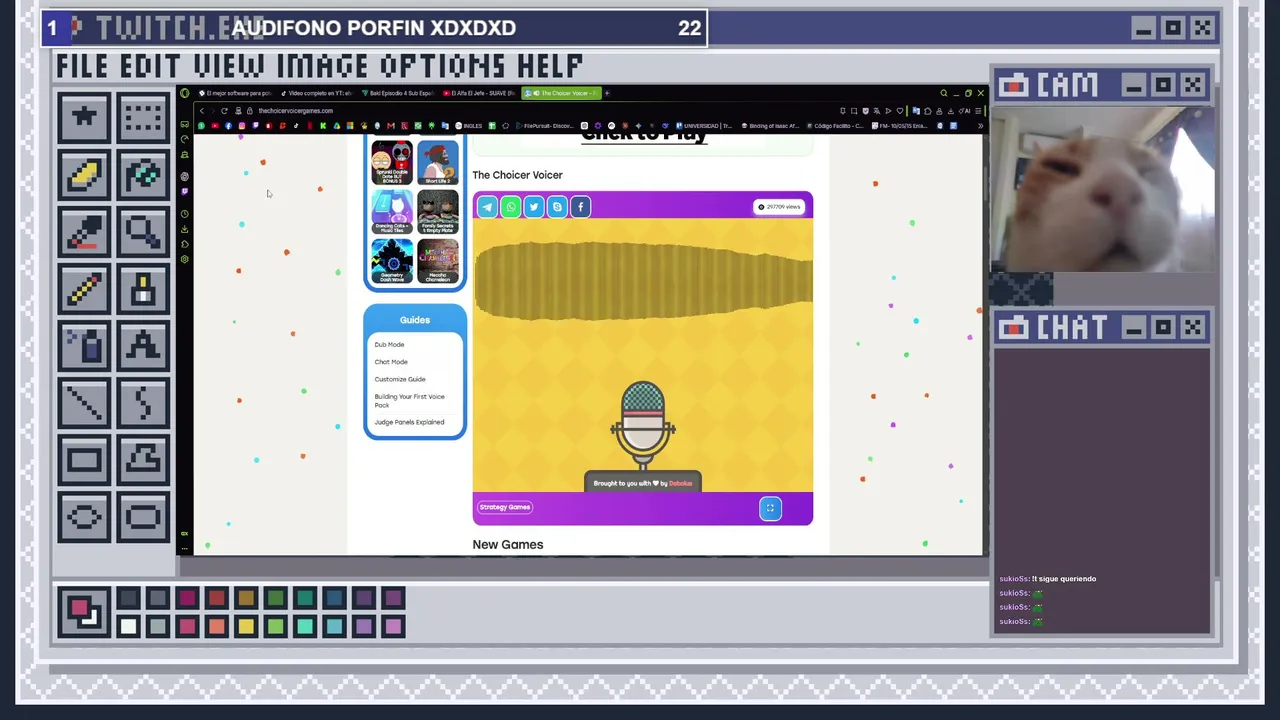Switch to the Video completo en YT tab
This screenshot has height=720, width=1280.
point(316,93)
